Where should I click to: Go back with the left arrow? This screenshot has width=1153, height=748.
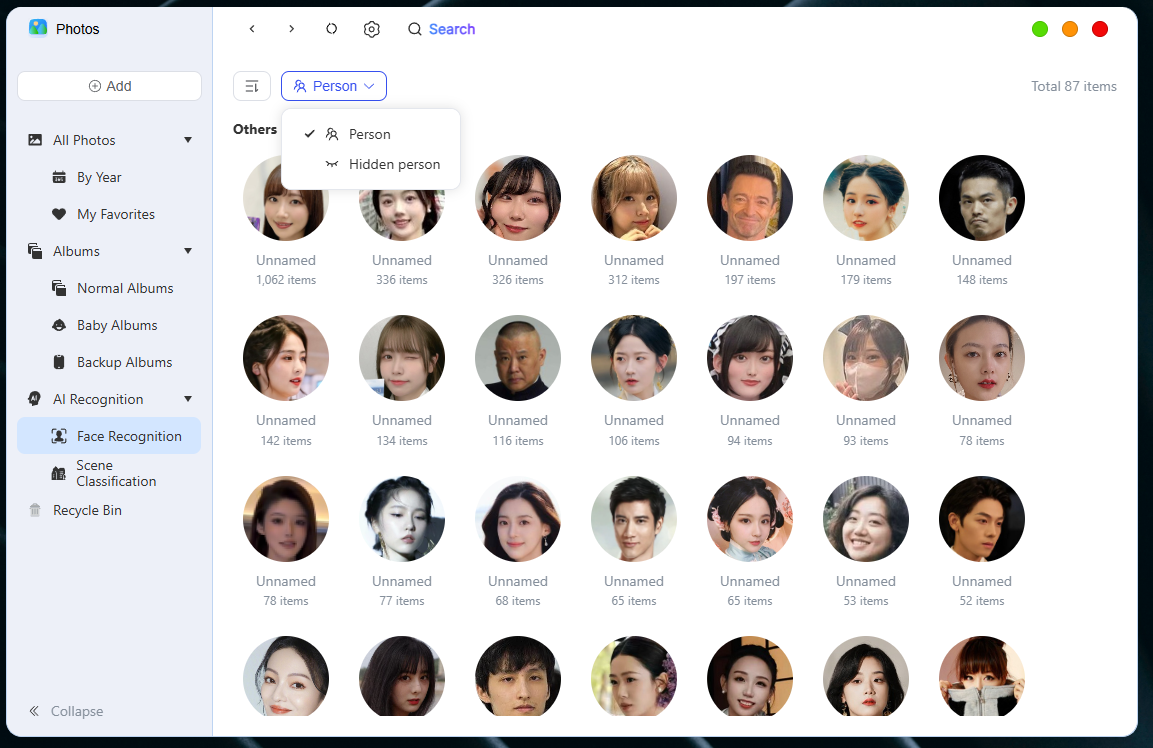[x=252, y=29]
